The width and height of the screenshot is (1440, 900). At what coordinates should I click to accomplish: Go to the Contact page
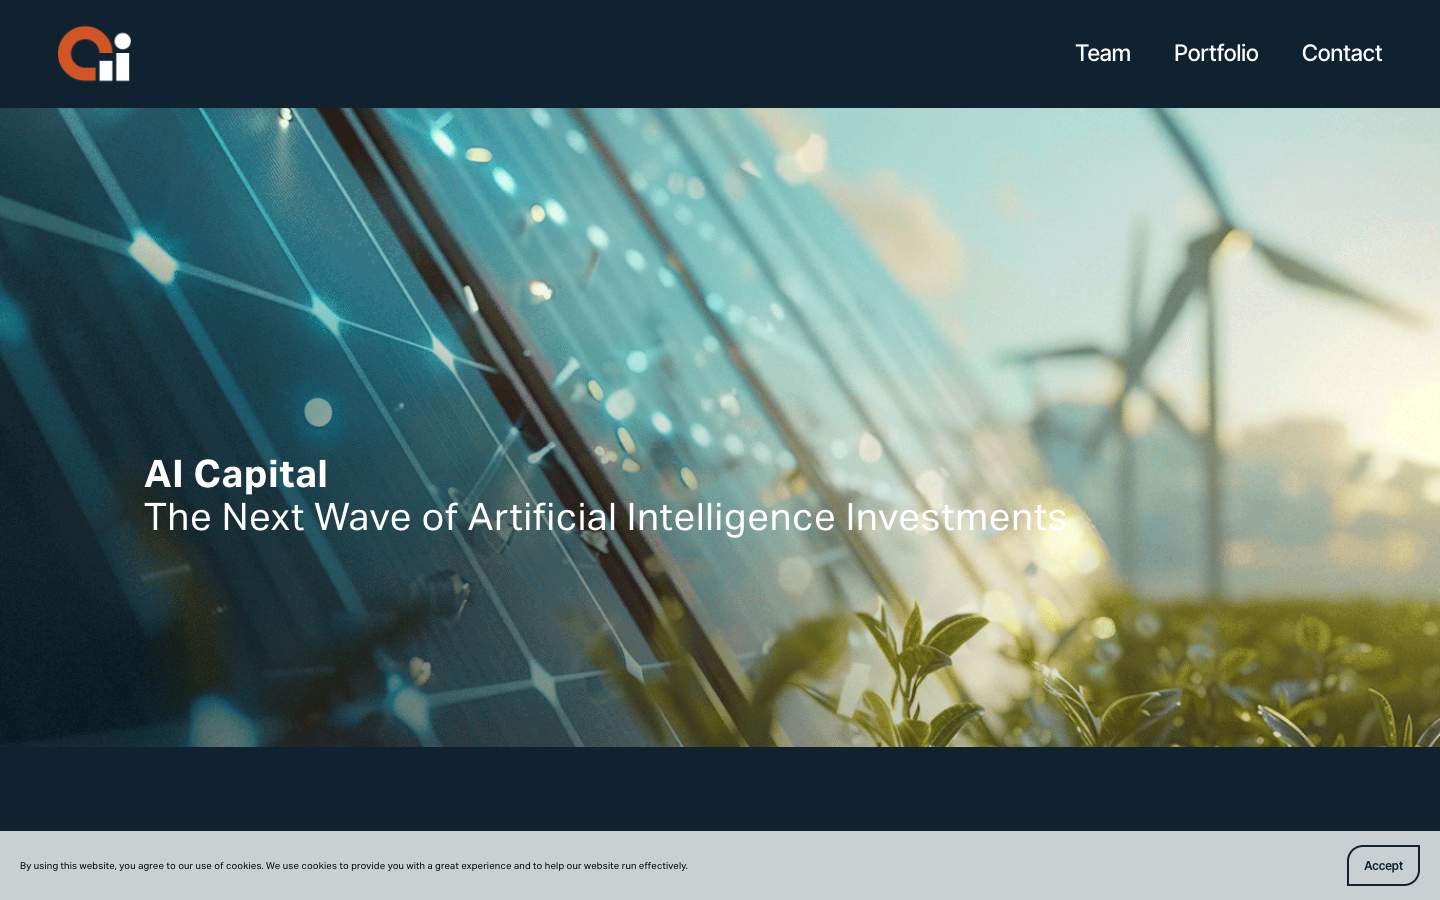click(1341, 53)
